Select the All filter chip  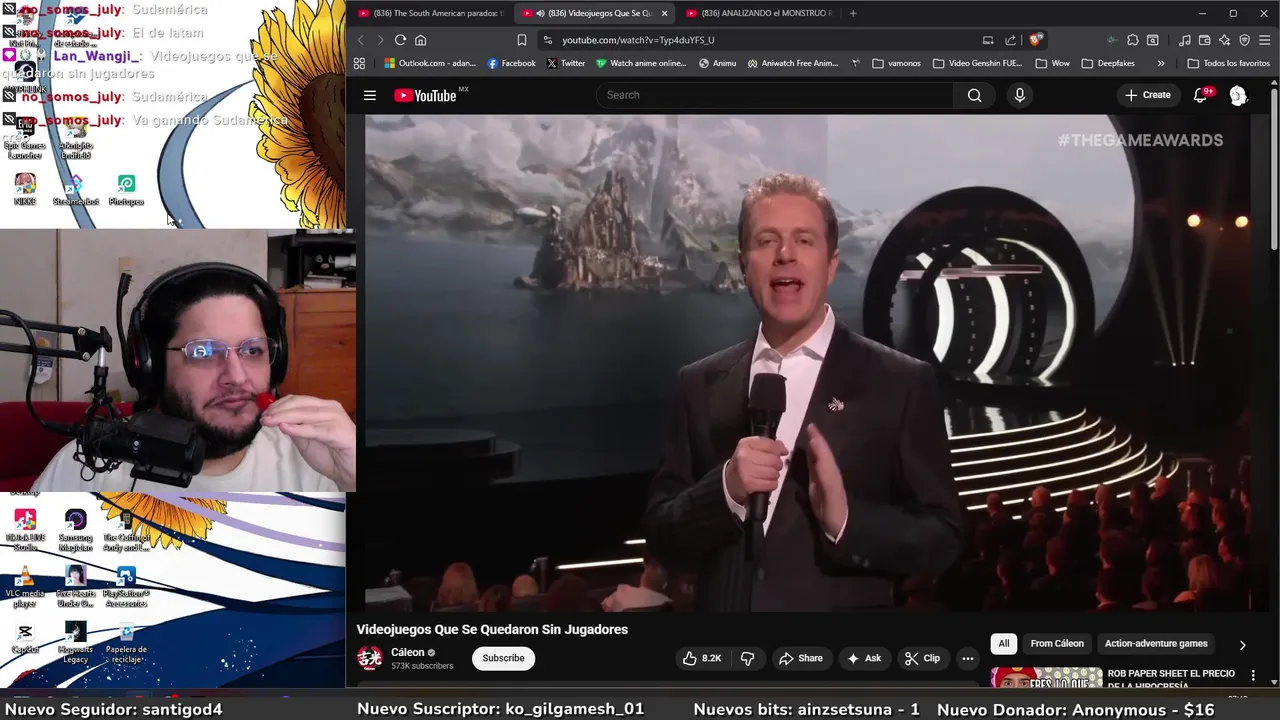1004,644
